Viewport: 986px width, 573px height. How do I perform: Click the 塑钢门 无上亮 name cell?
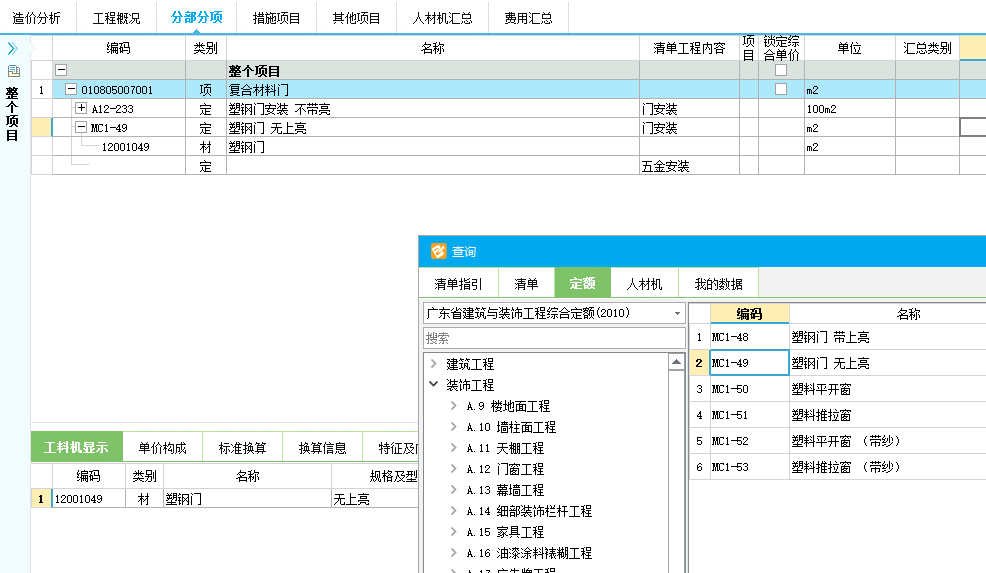tap(433, 128)
